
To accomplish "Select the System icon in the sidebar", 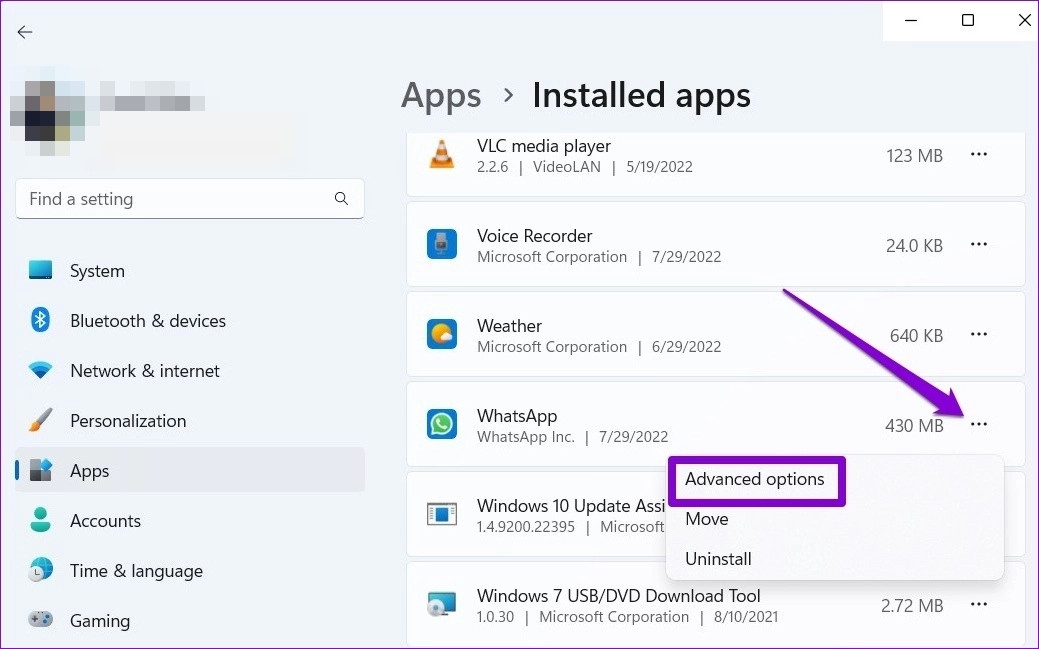I will tap(41, 270).
